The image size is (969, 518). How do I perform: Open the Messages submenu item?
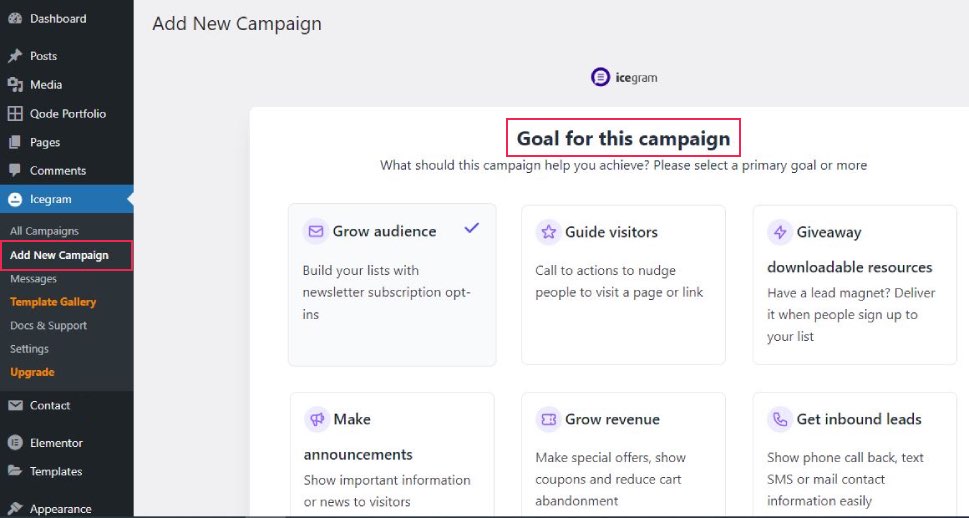point(33,279)
